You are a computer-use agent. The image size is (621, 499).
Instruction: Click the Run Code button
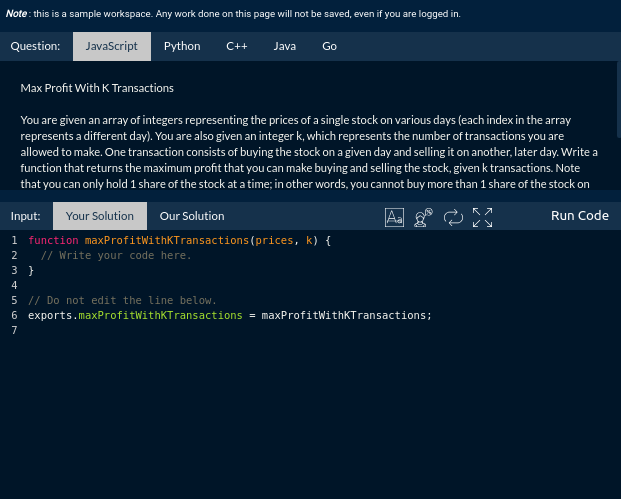(x=580, y=216)
